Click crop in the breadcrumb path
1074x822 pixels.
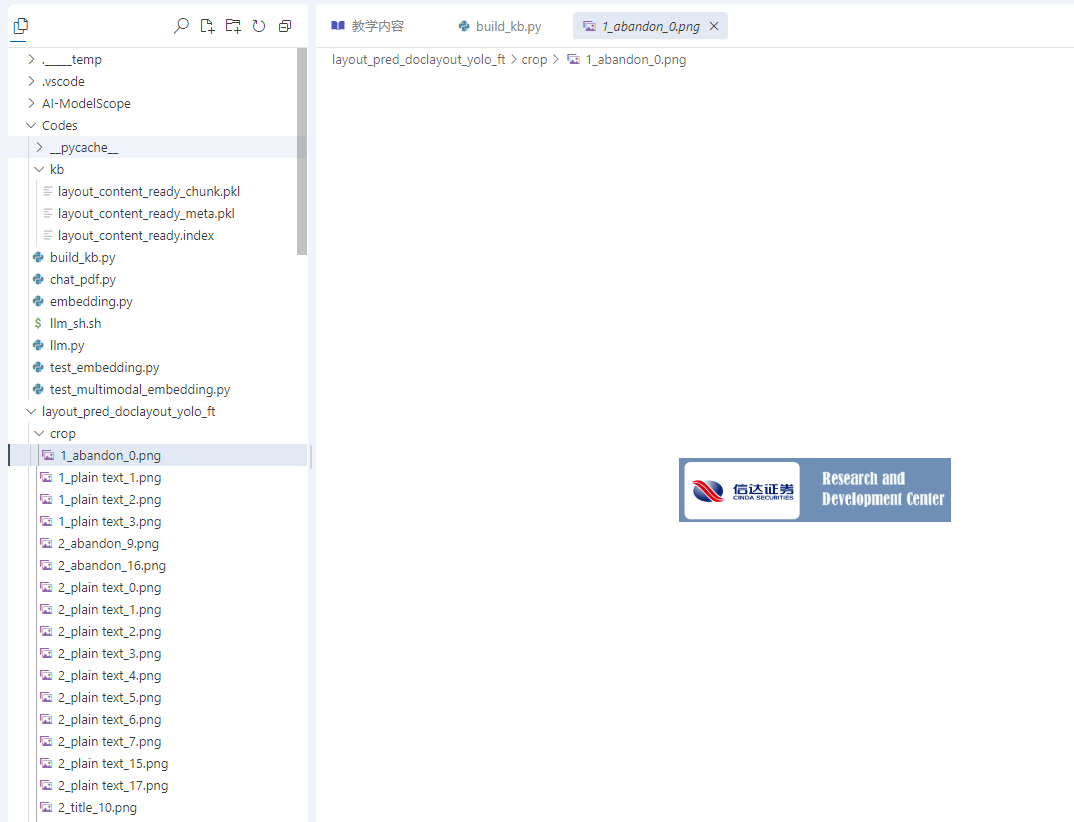coord(534,60)
